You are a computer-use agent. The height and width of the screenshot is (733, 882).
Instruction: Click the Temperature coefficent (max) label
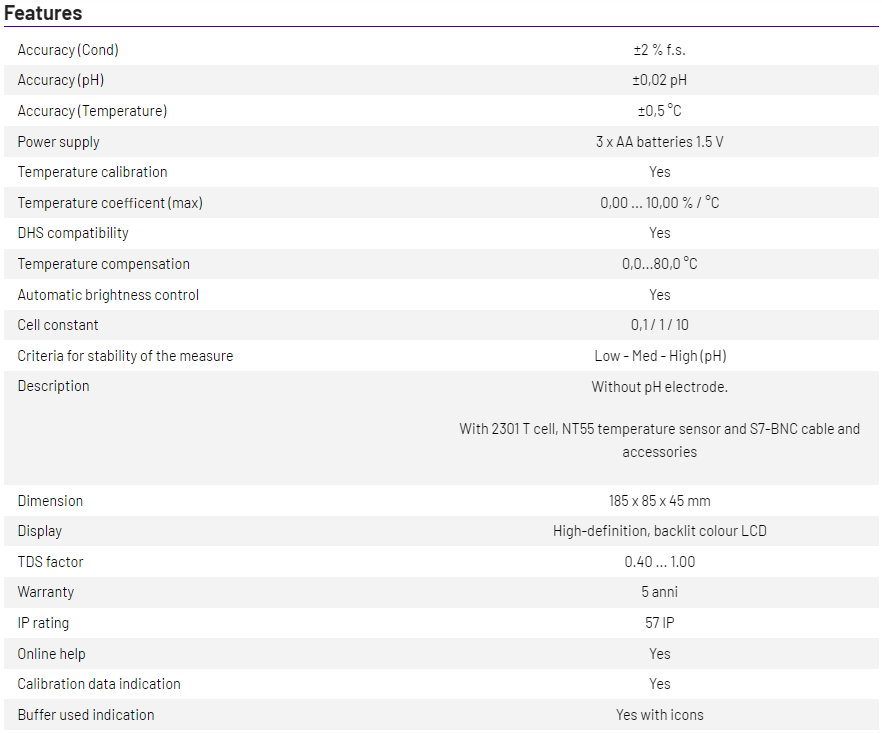(x=110, y=203)
